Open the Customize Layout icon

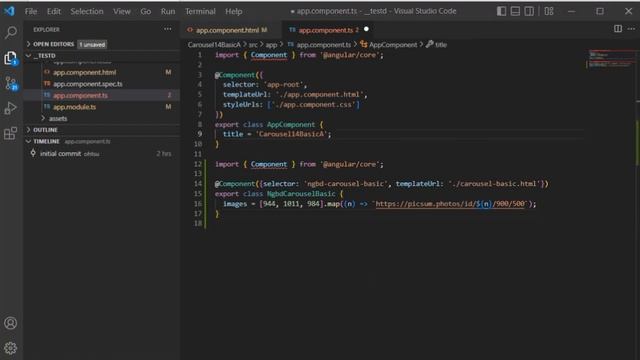pyautogui.click(x=549, y=11)
